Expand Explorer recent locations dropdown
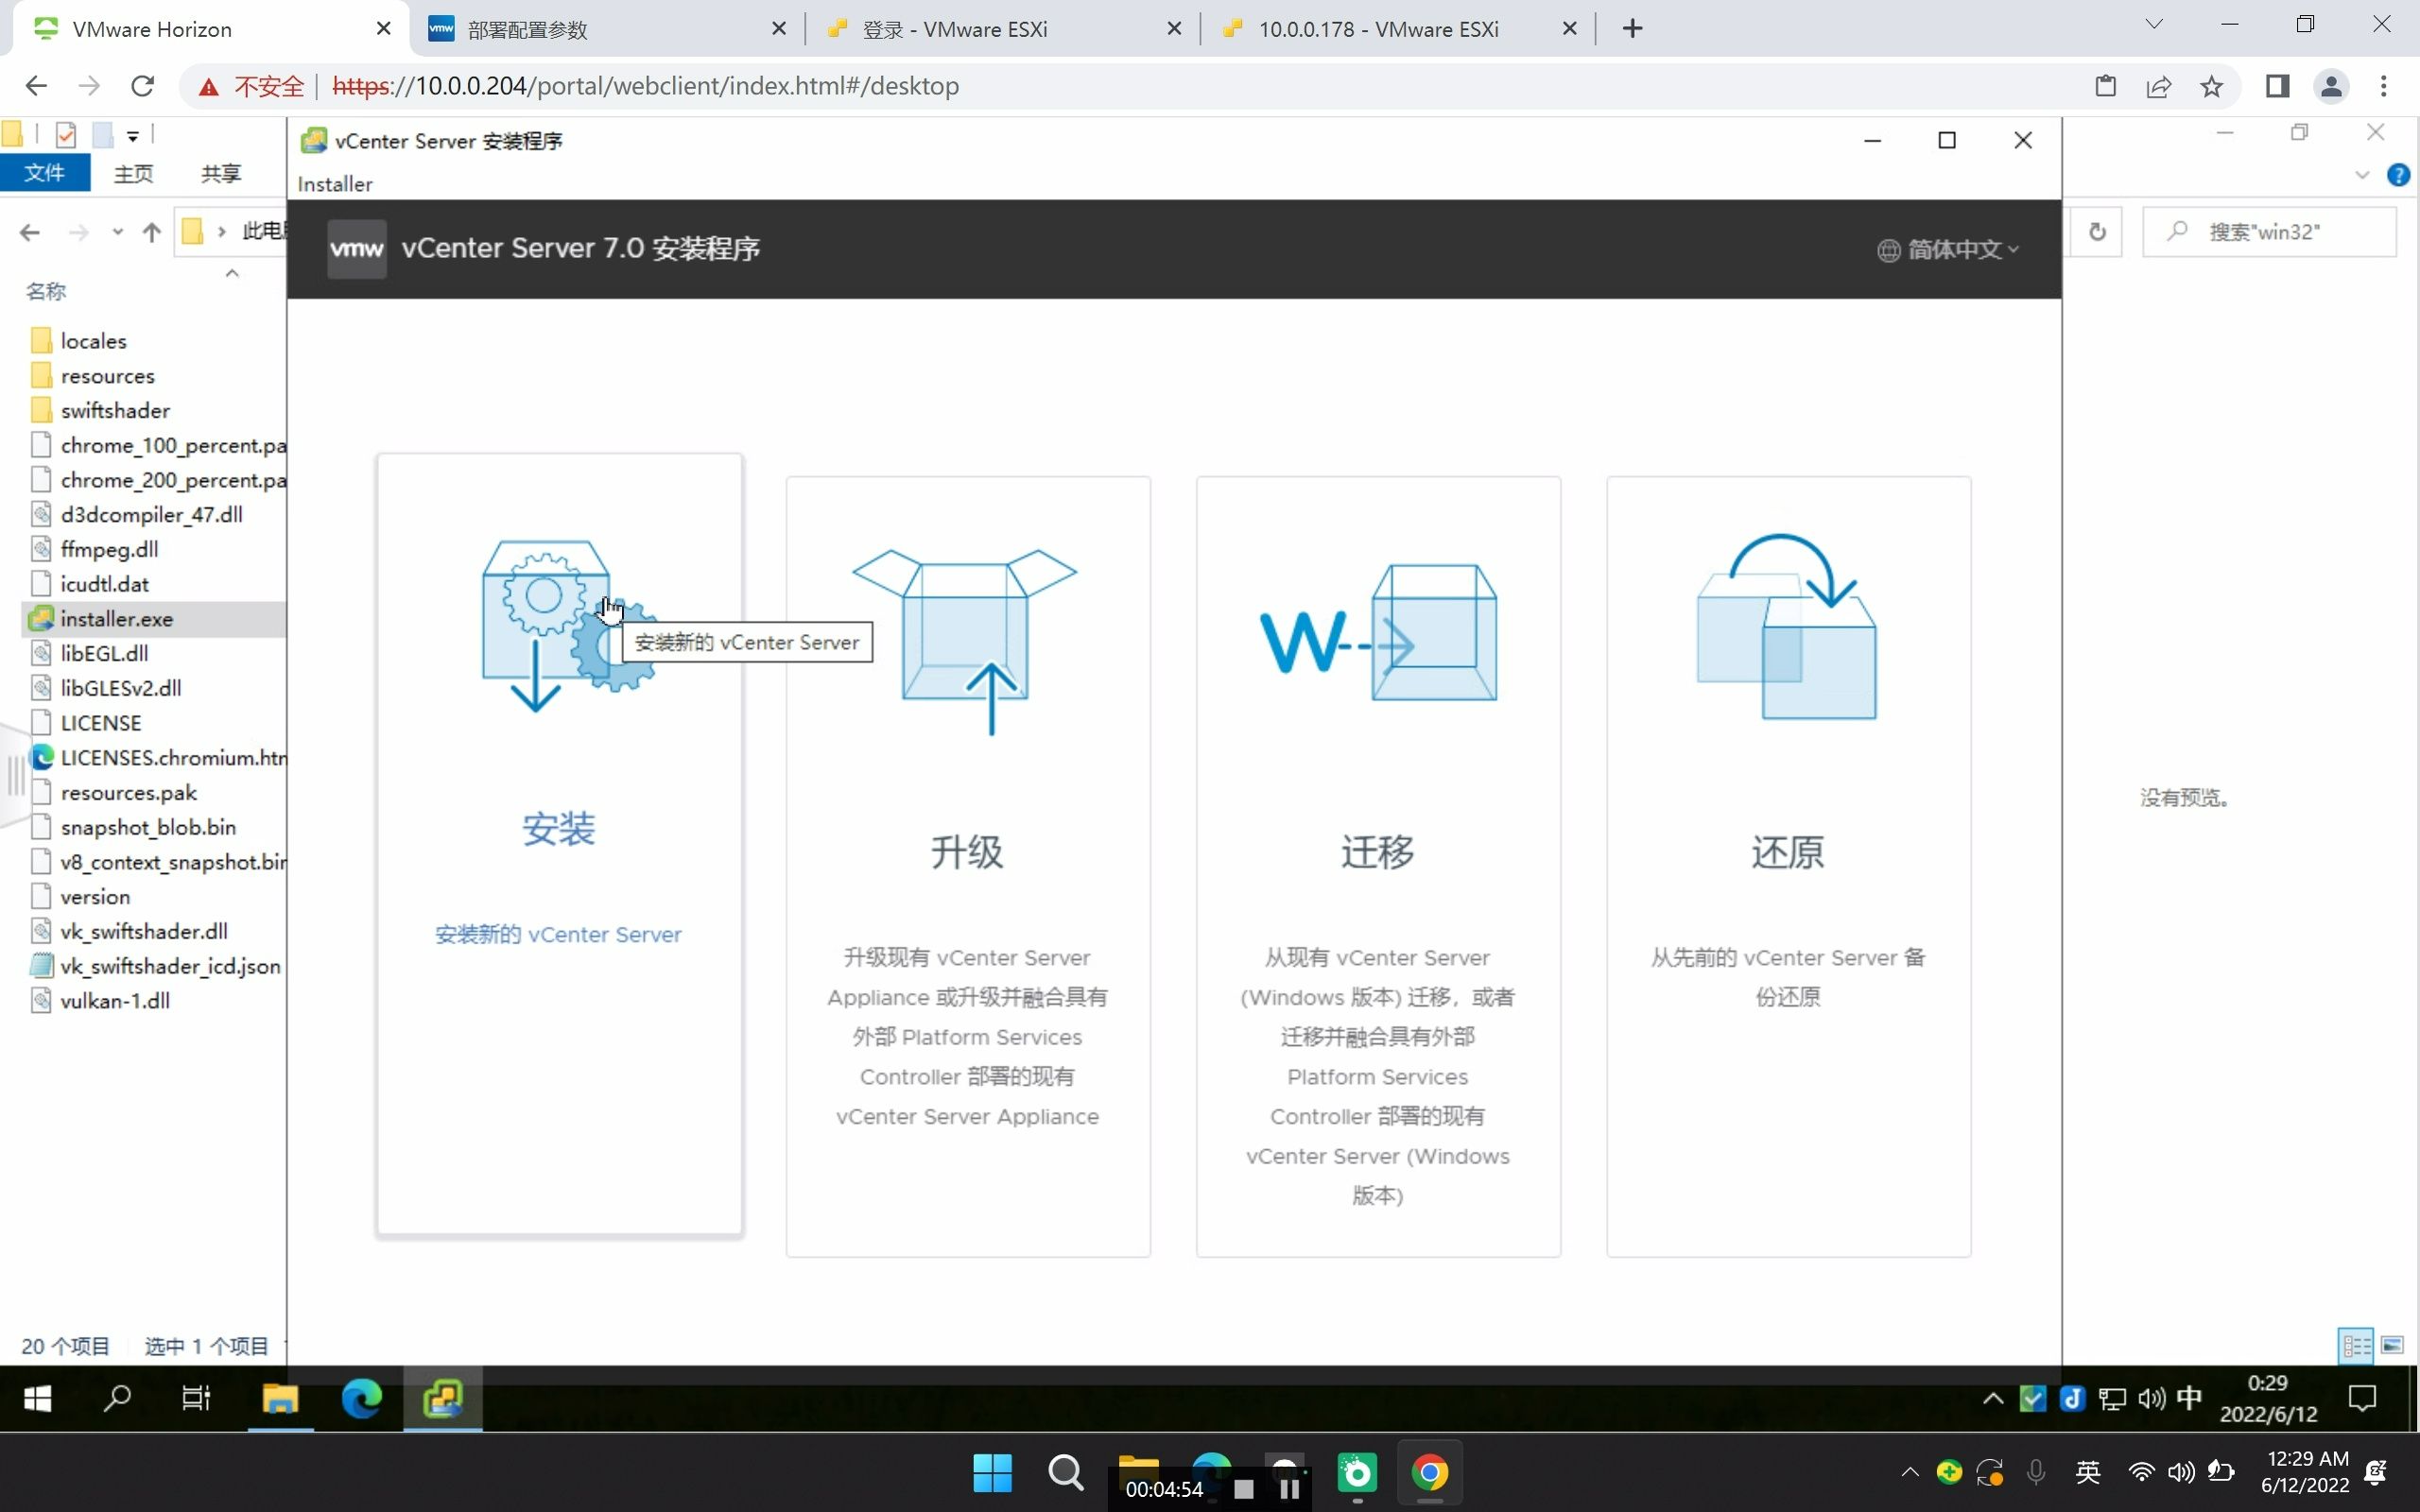This screenshot has height=1512, width=2420. (x=117, y=232)
